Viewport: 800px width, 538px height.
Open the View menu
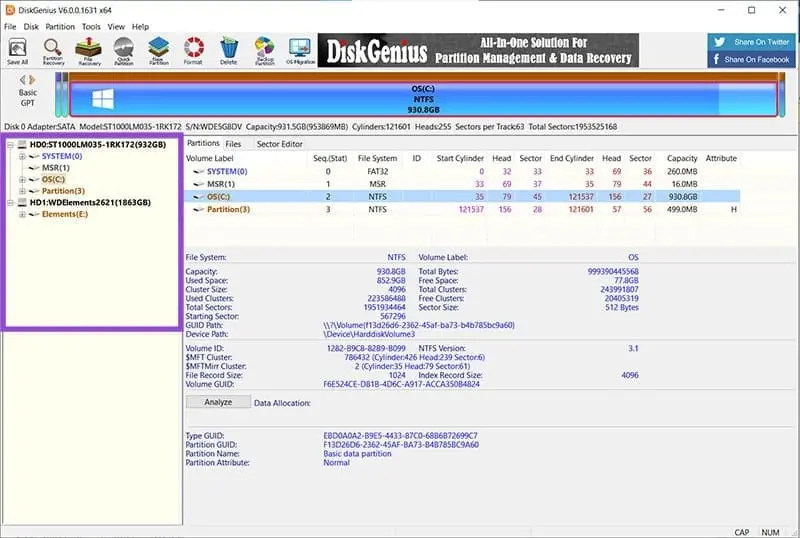(116, 27)
